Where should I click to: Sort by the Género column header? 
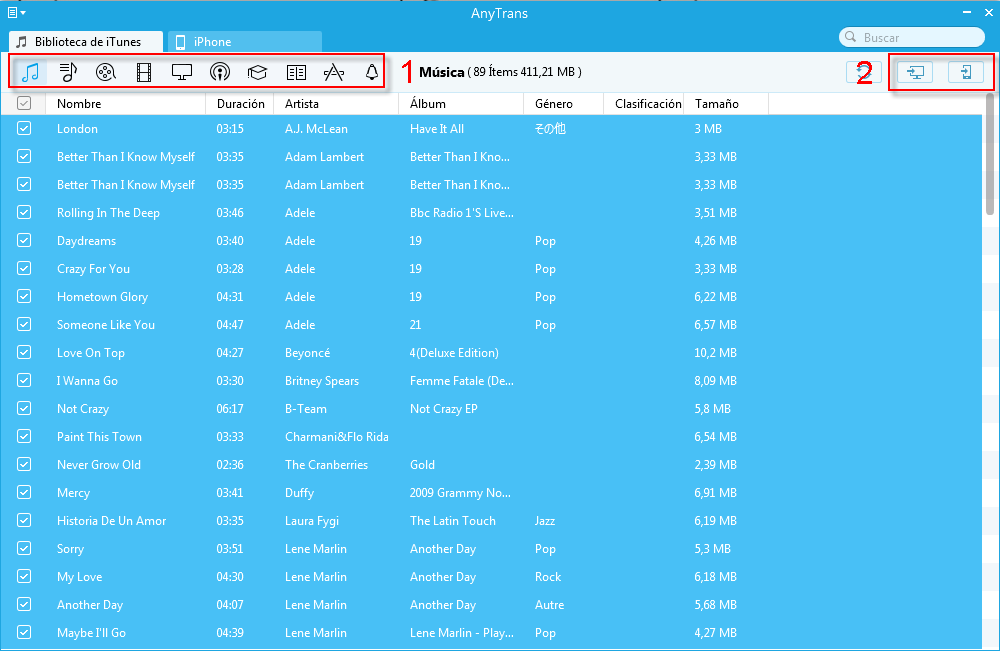click(564, 103)
